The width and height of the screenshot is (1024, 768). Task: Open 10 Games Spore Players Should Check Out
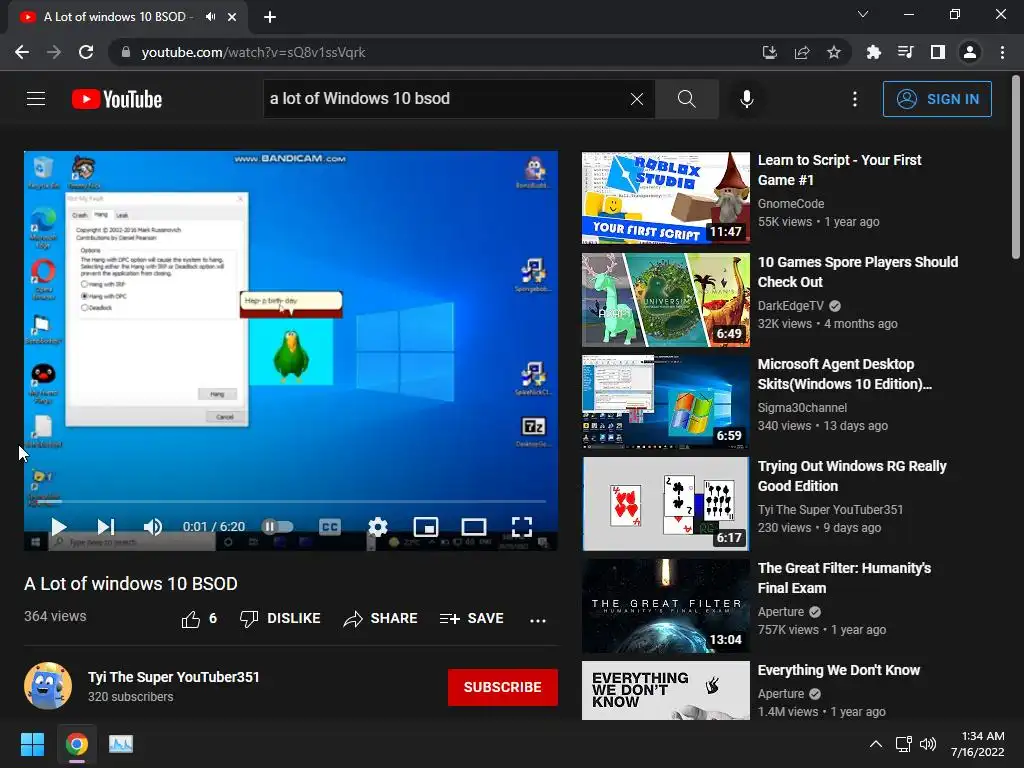pos(857,272)
